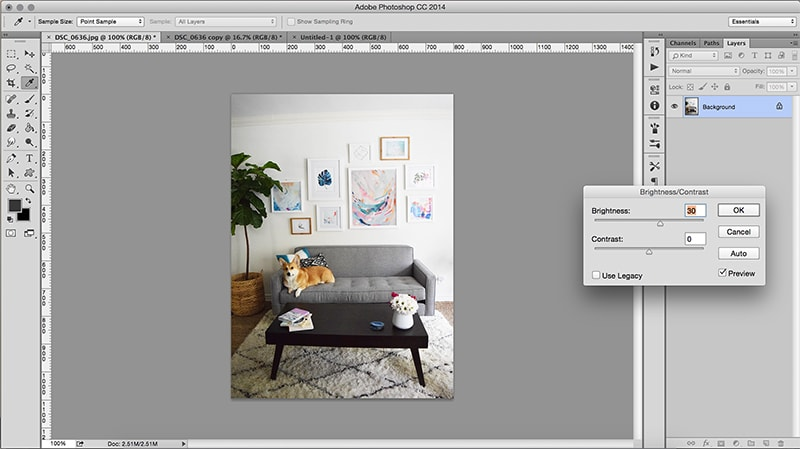Switch to the Paths tab
800x449 pixels.
(711, 43)
